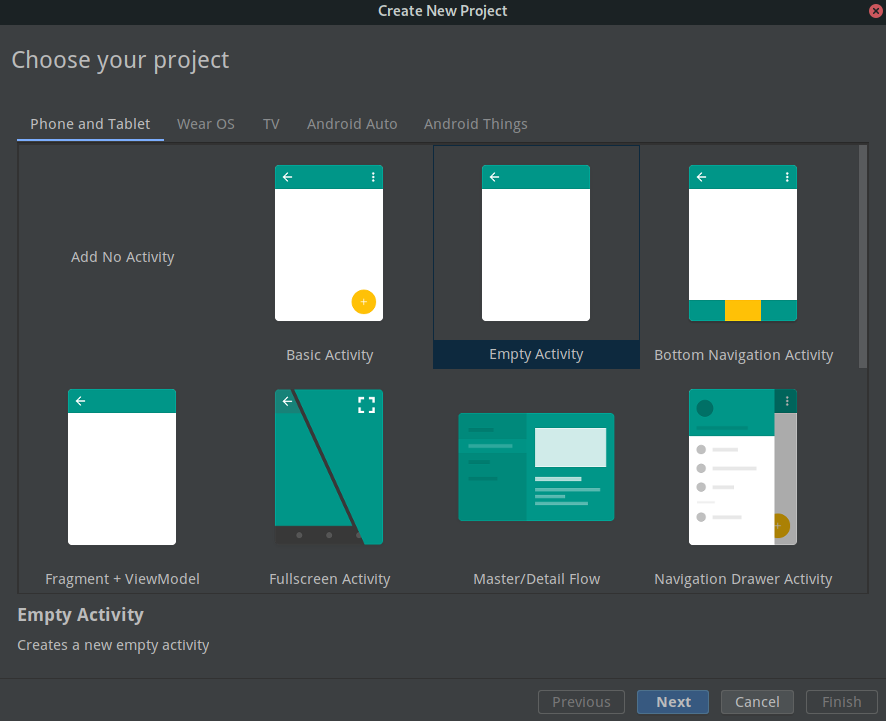Choose the Bottom Navigation Activity thumbnail
Viewport: 886px width, 721px height.
[x=742, y=243]
